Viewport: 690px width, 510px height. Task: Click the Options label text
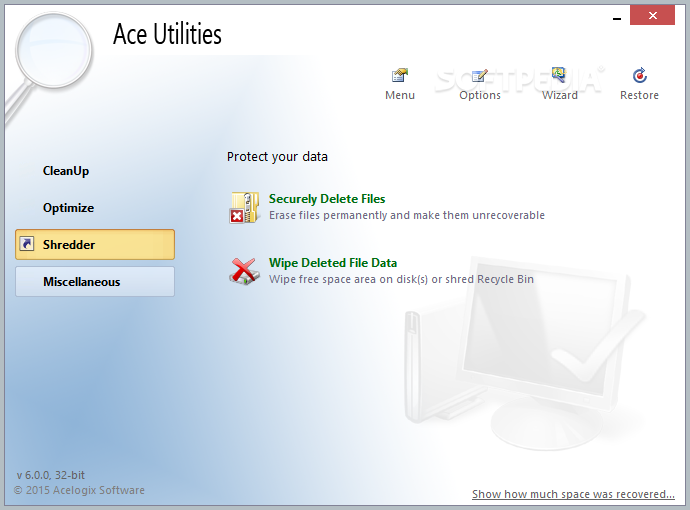point(480,95)
